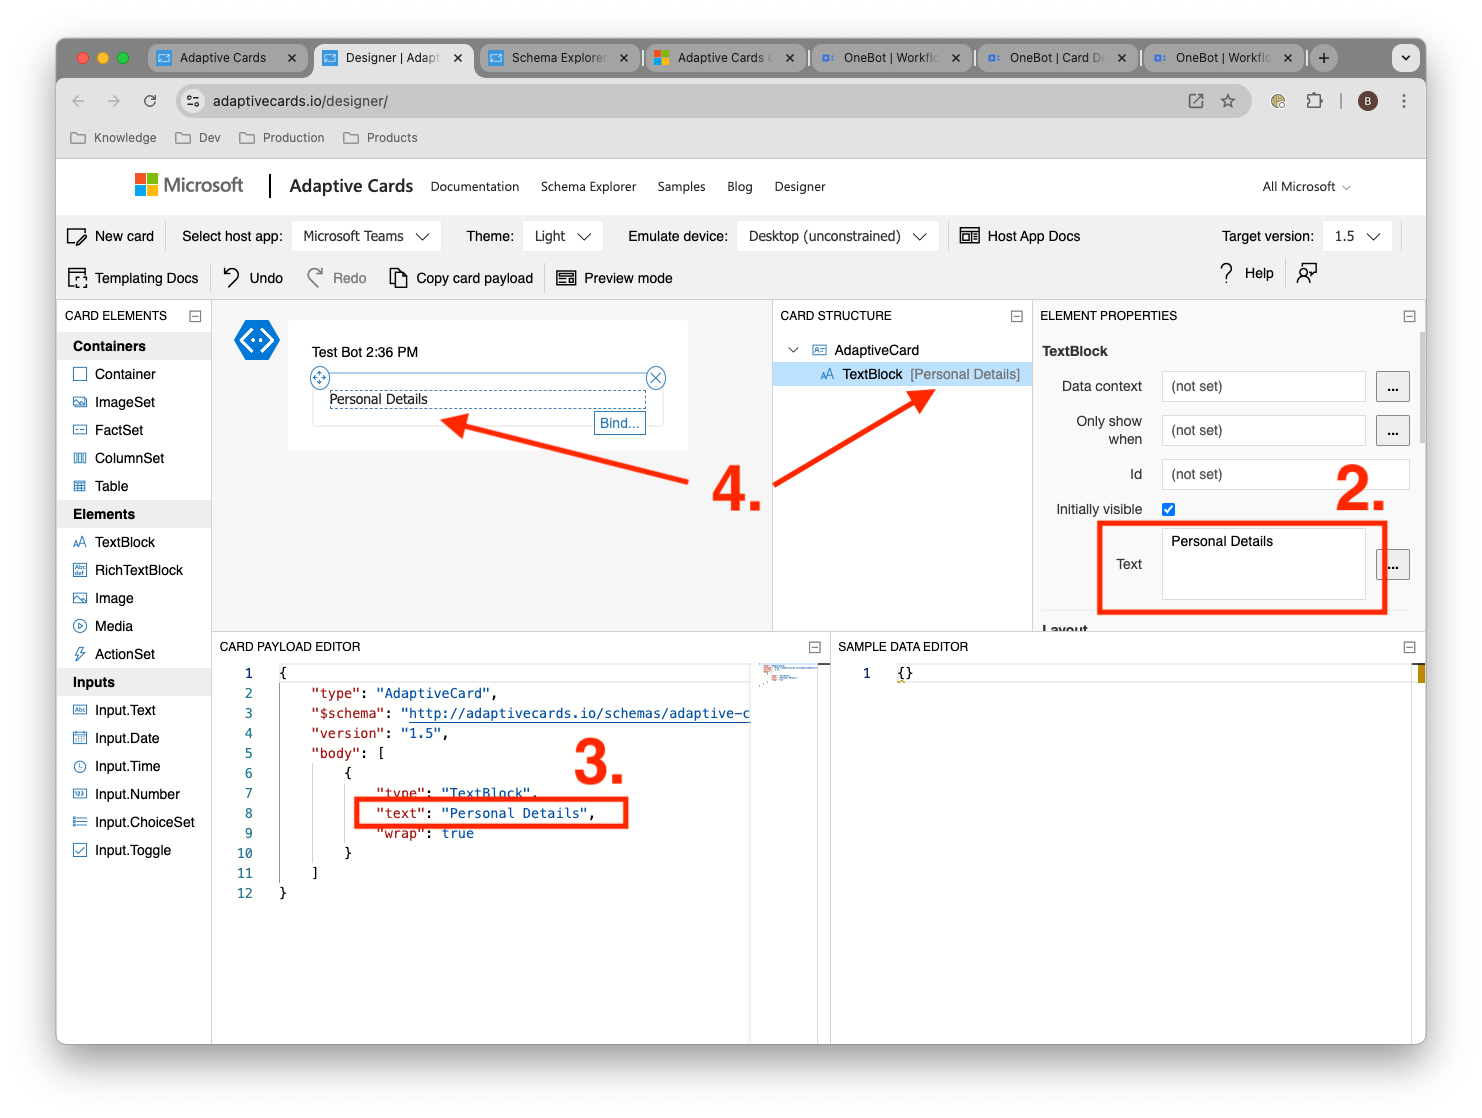The image size is (1482, 1118).
Task: Open the Blog nav item
Action: (x=740, y=187)
